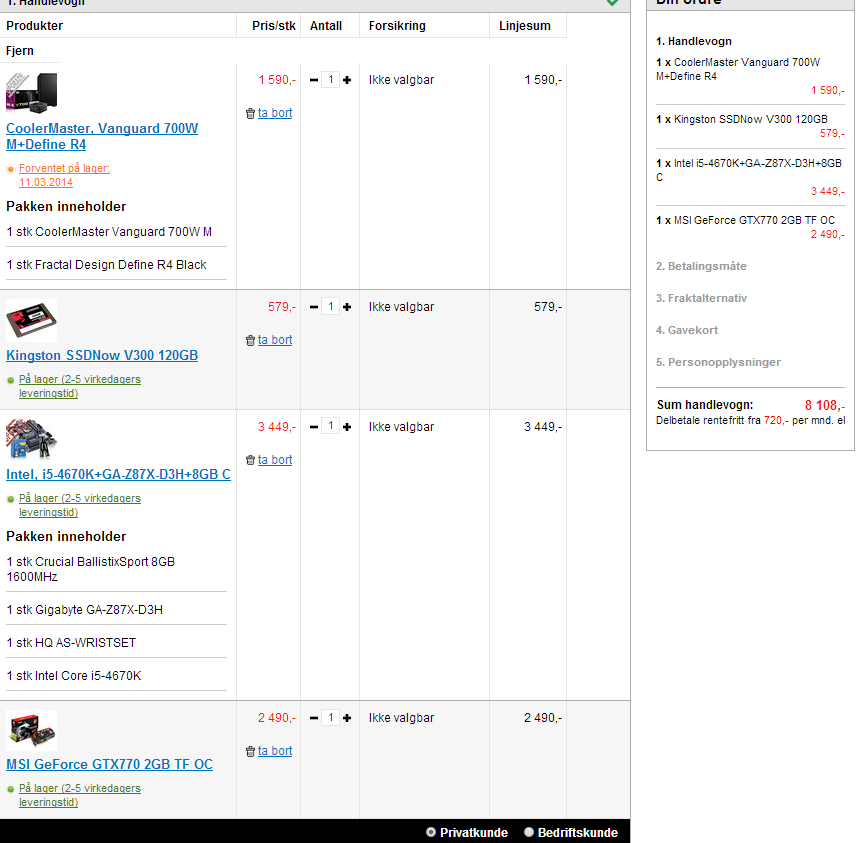Select 1. Handlevogn in order summary

point(693,41)
